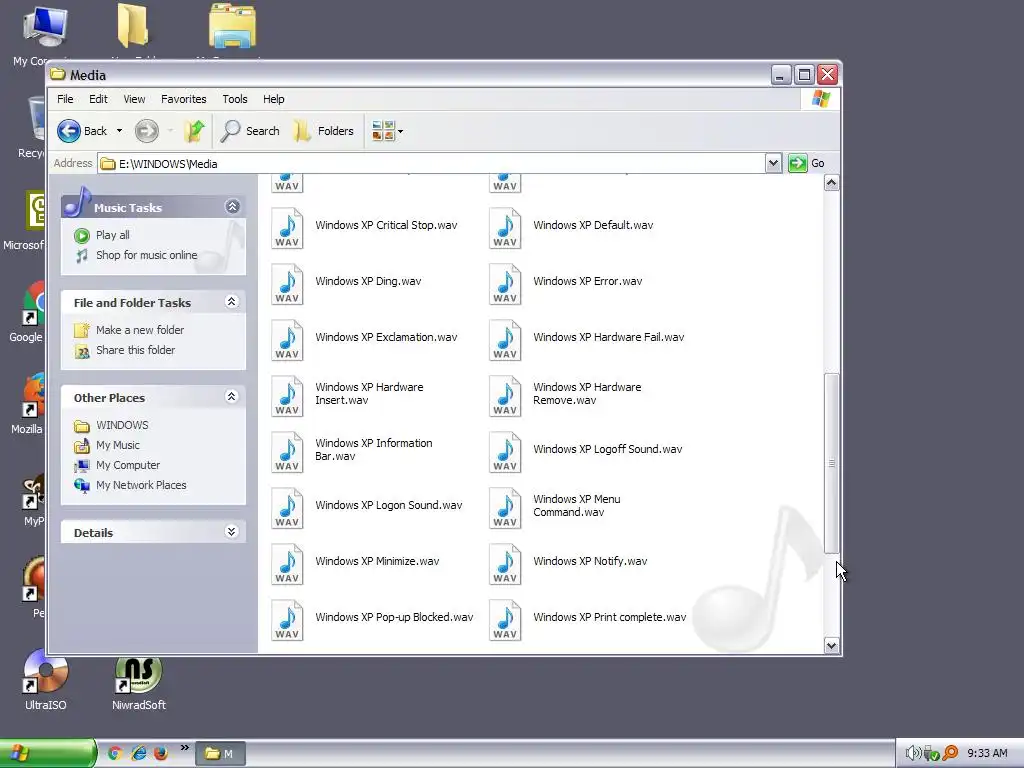Open the Back history dropdown arrow

119,131
